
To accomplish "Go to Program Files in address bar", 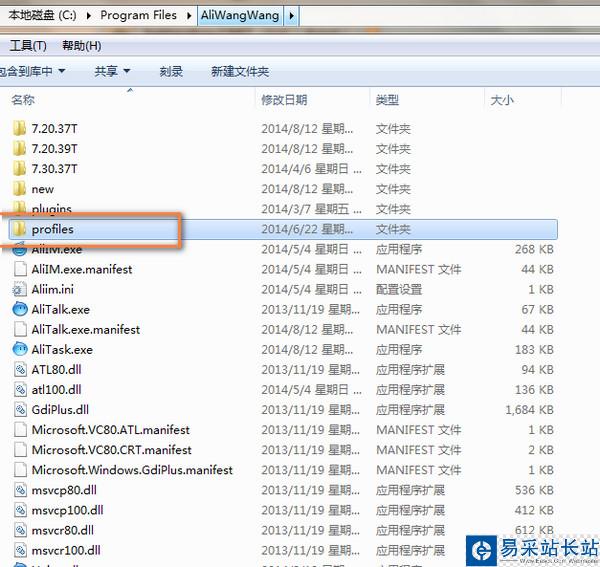I will pyautogui.click(x=139, y=15).
